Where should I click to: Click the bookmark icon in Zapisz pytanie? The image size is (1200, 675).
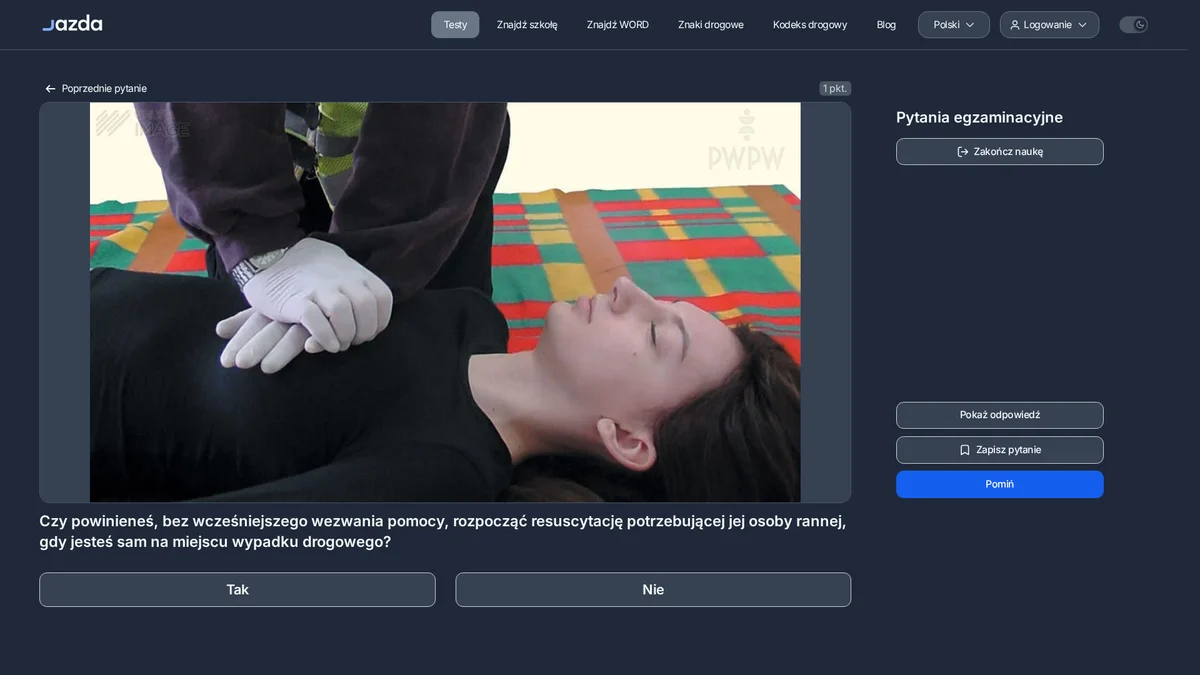965,450
